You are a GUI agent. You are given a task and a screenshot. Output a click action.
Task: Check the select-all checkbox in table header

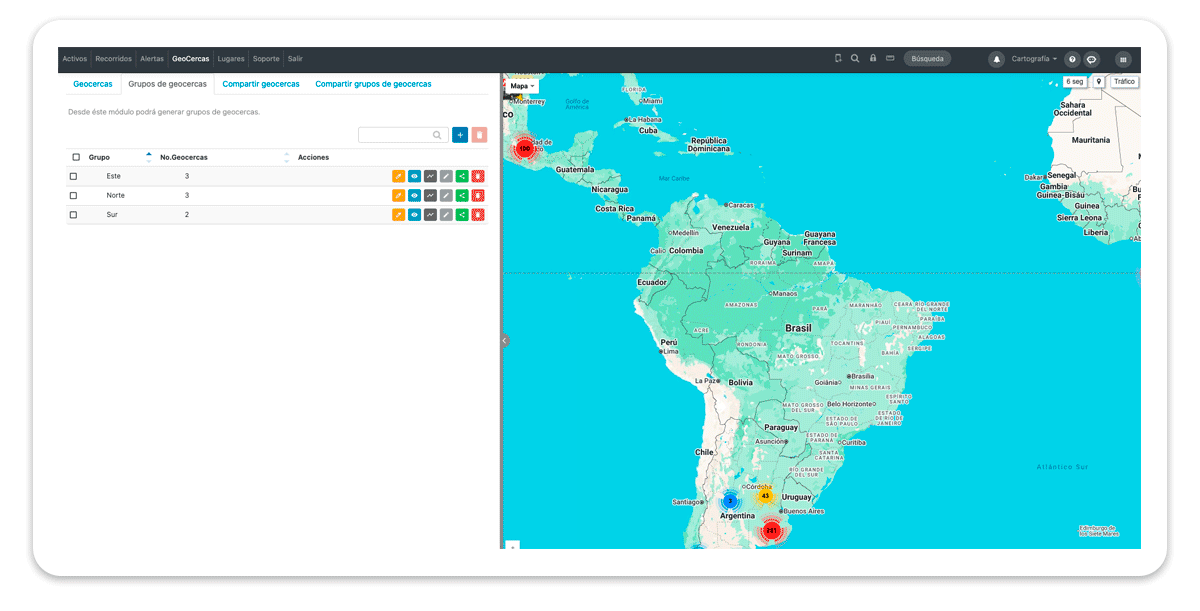pyautogui.click(x=76, y=157)
